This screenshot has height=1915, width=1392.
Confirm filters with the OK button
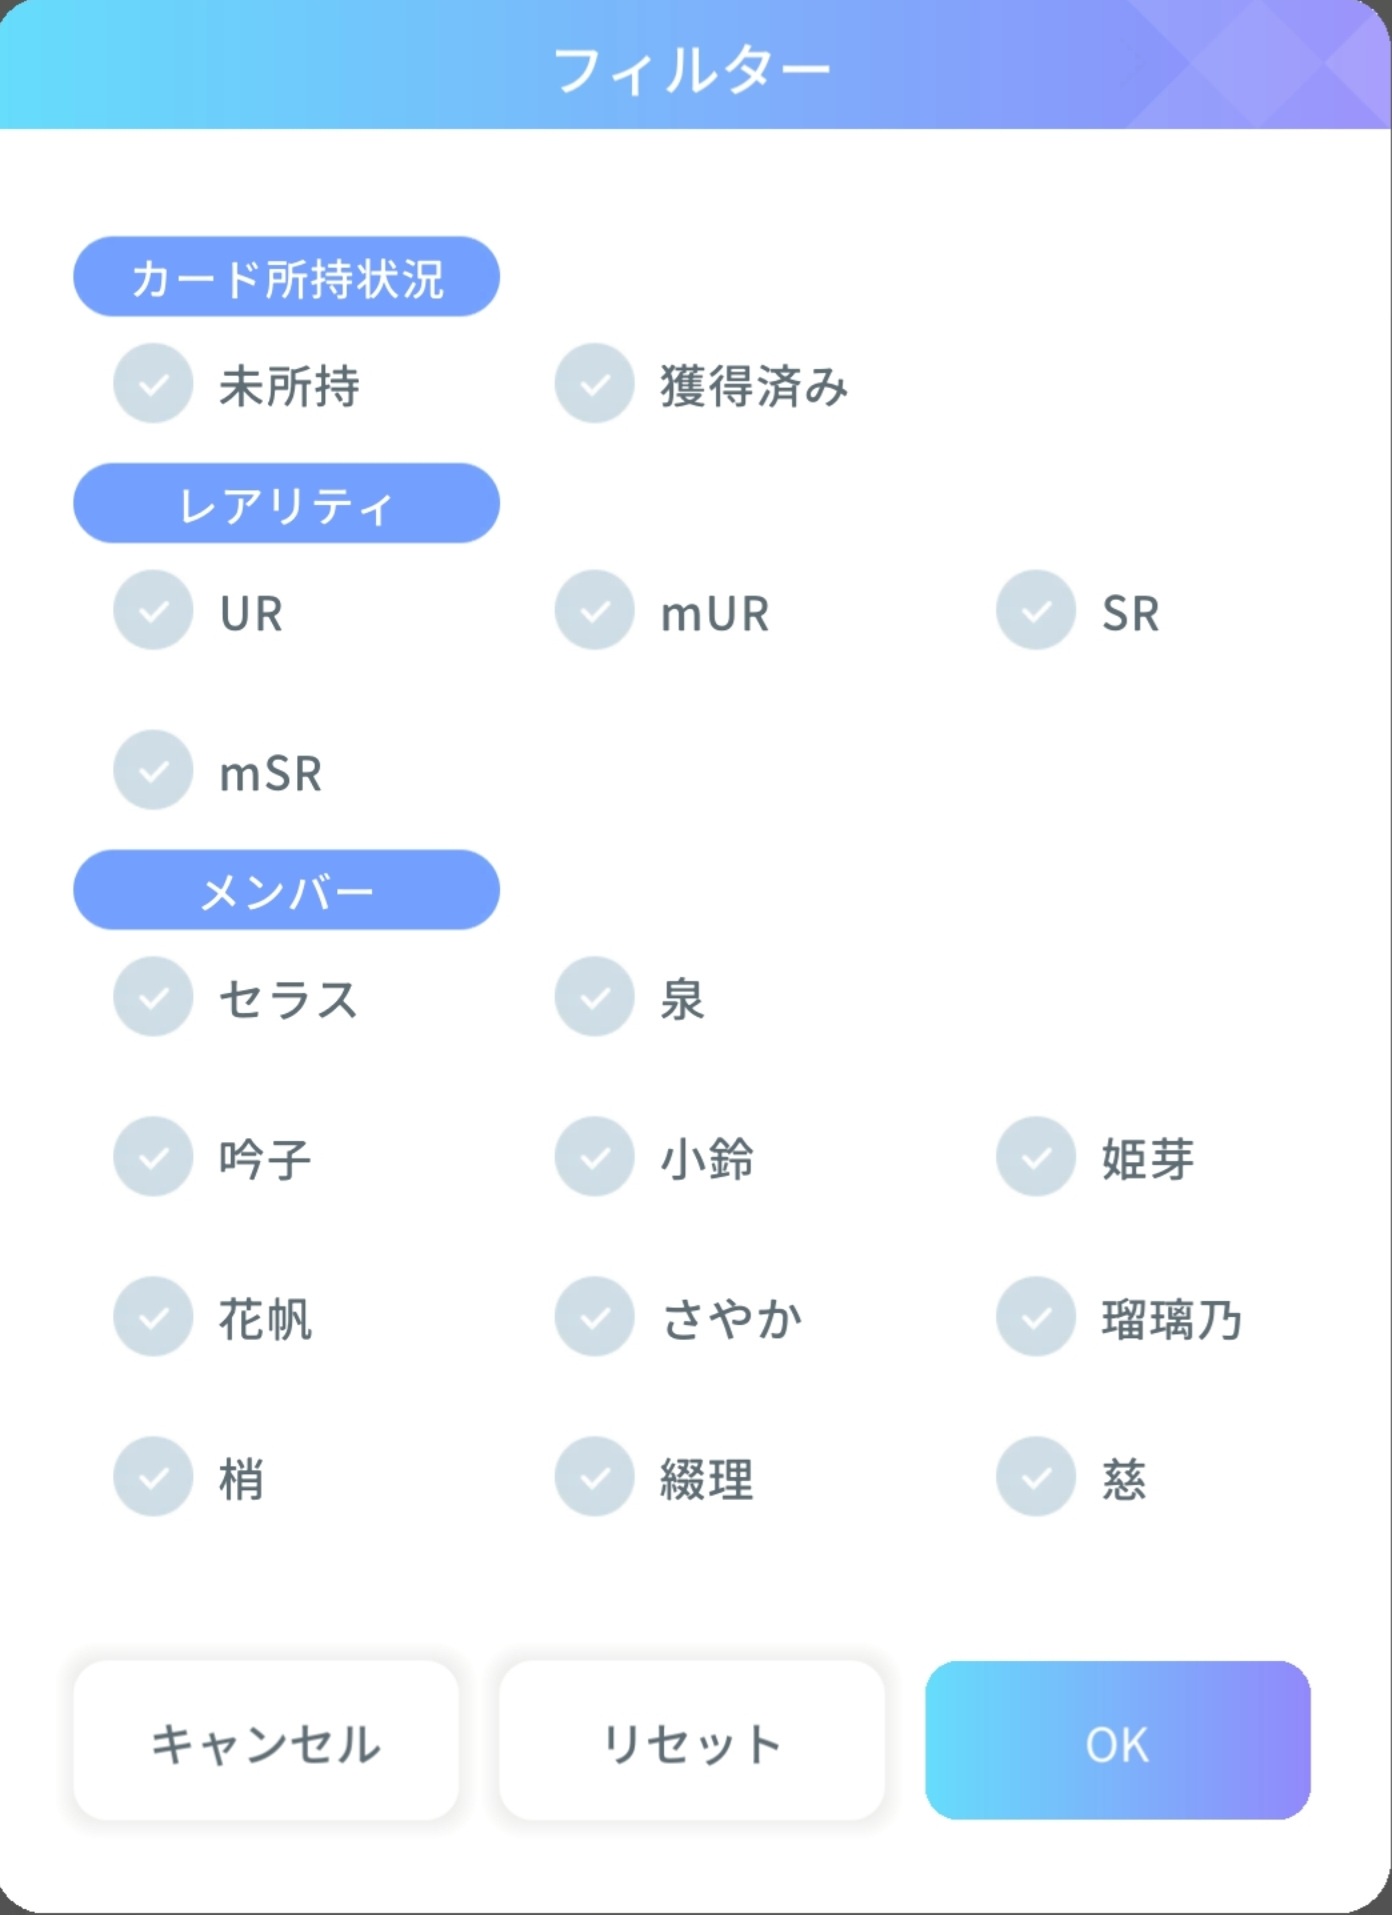[1117, 1741]
